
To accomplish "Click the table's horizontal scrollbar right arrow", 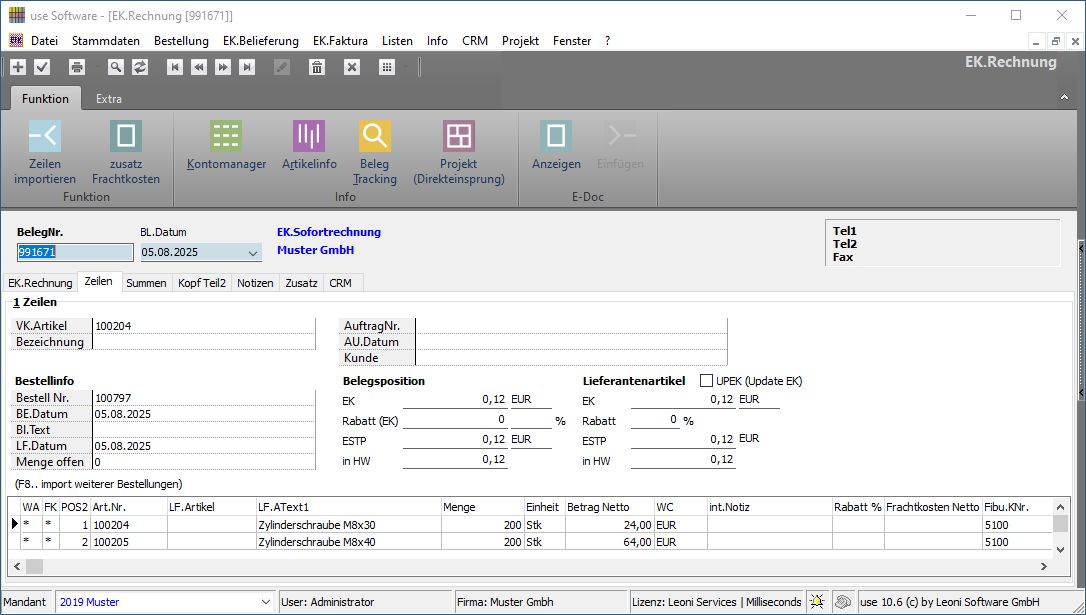I will coord(1043,566).
